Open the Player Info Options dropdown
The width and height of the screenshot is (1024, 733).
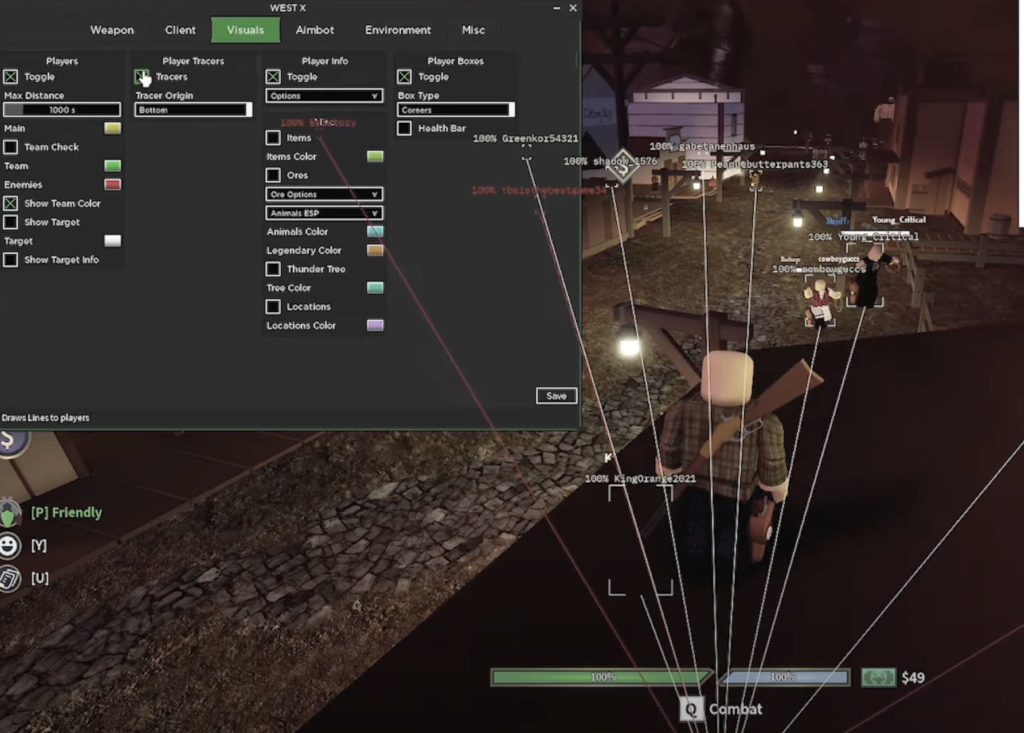click(x=324, y=96)
